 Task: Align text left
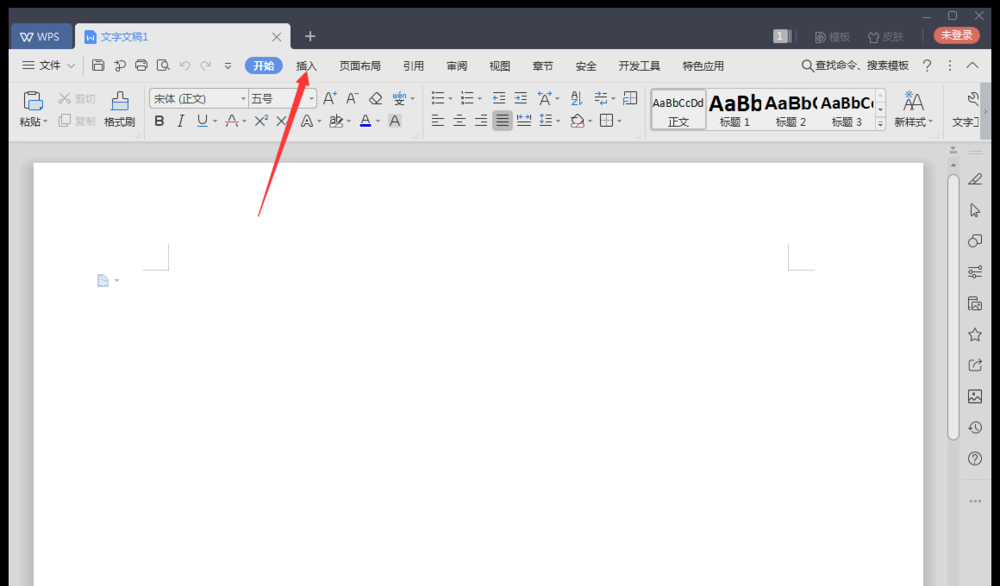[x=438, y=121]
